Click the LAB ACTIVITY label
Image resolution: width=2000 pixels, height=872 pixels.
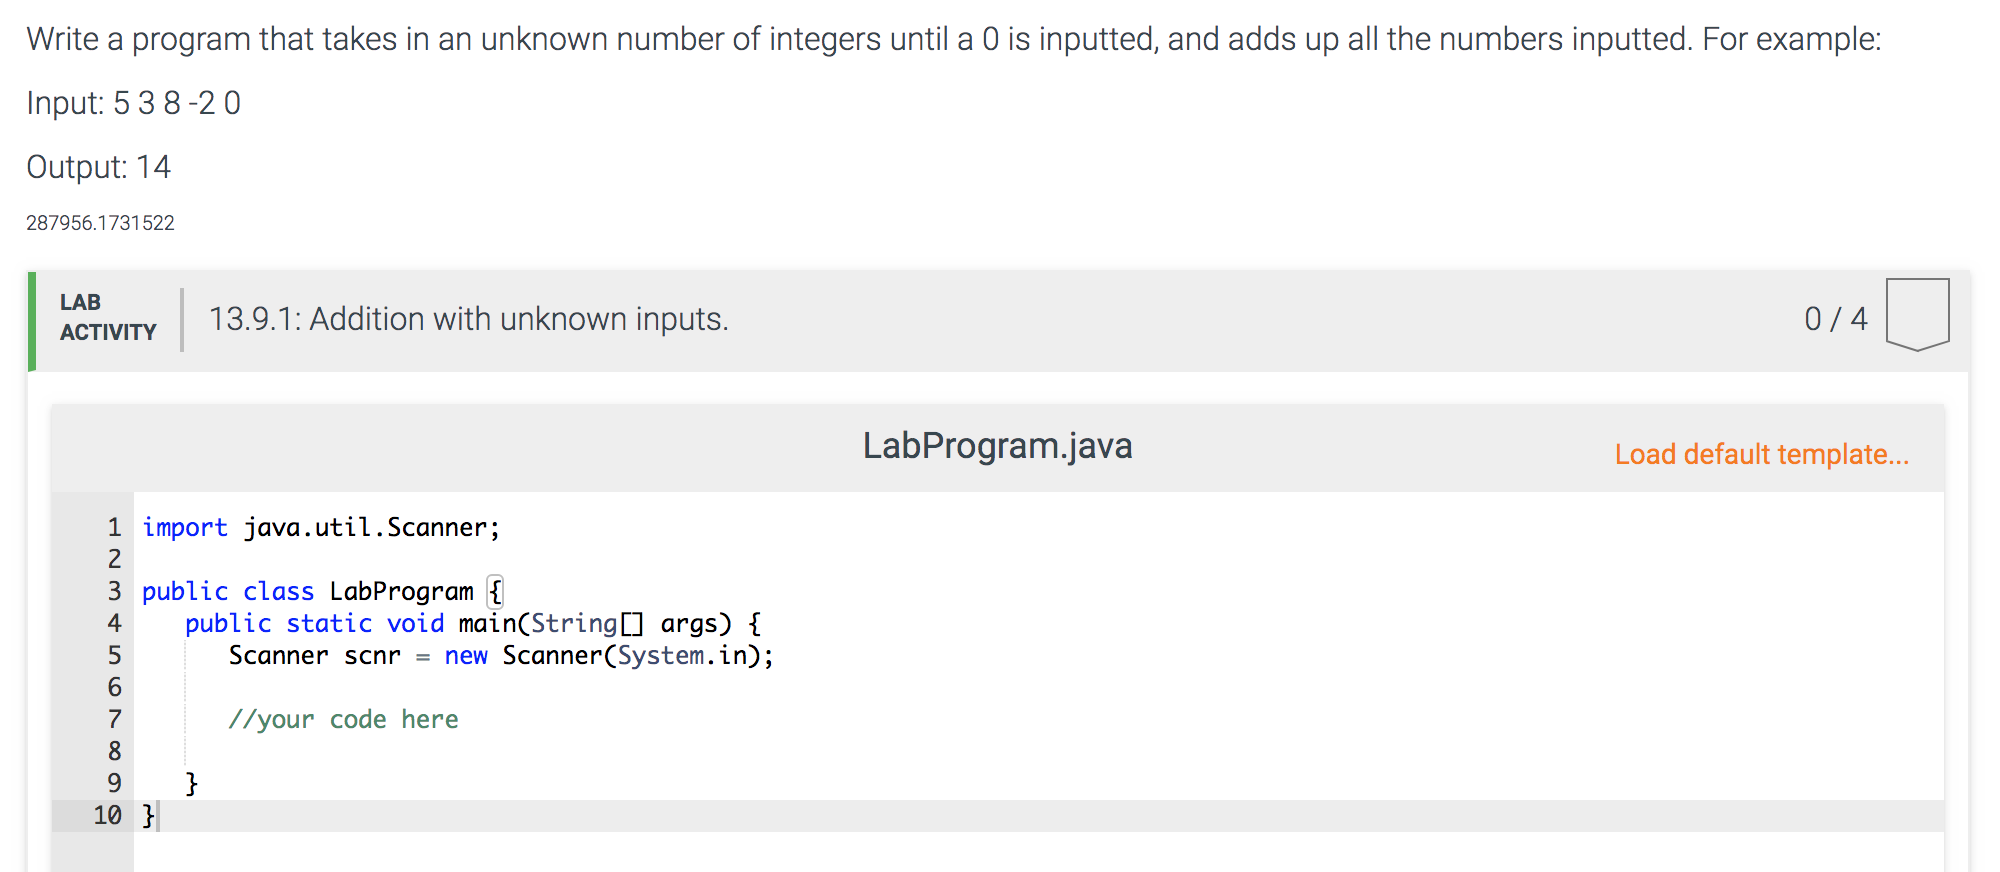coord(108,317)
